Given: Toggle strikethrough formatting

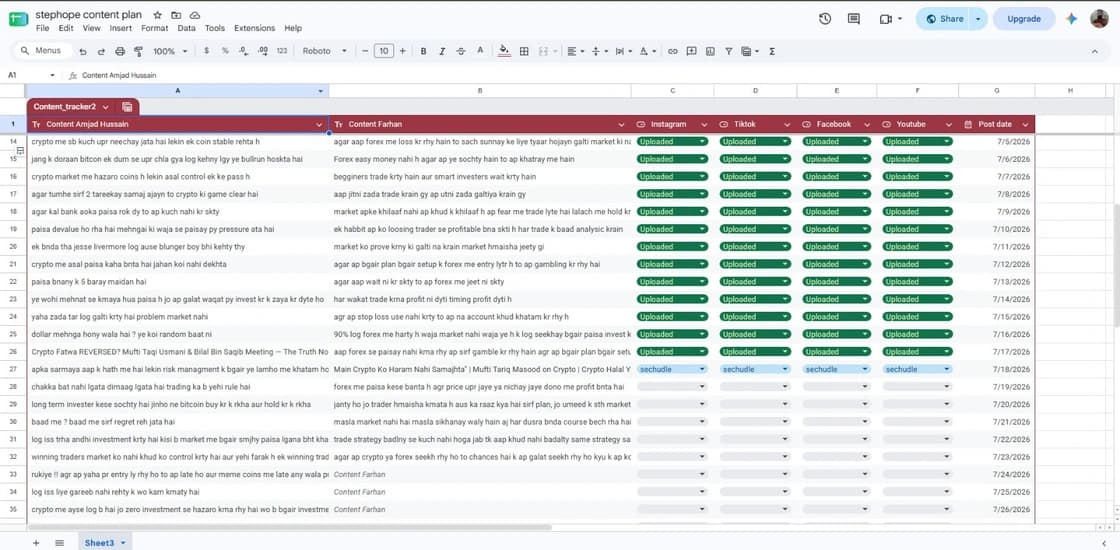Looking at the screenshot, I should (461, 51).
